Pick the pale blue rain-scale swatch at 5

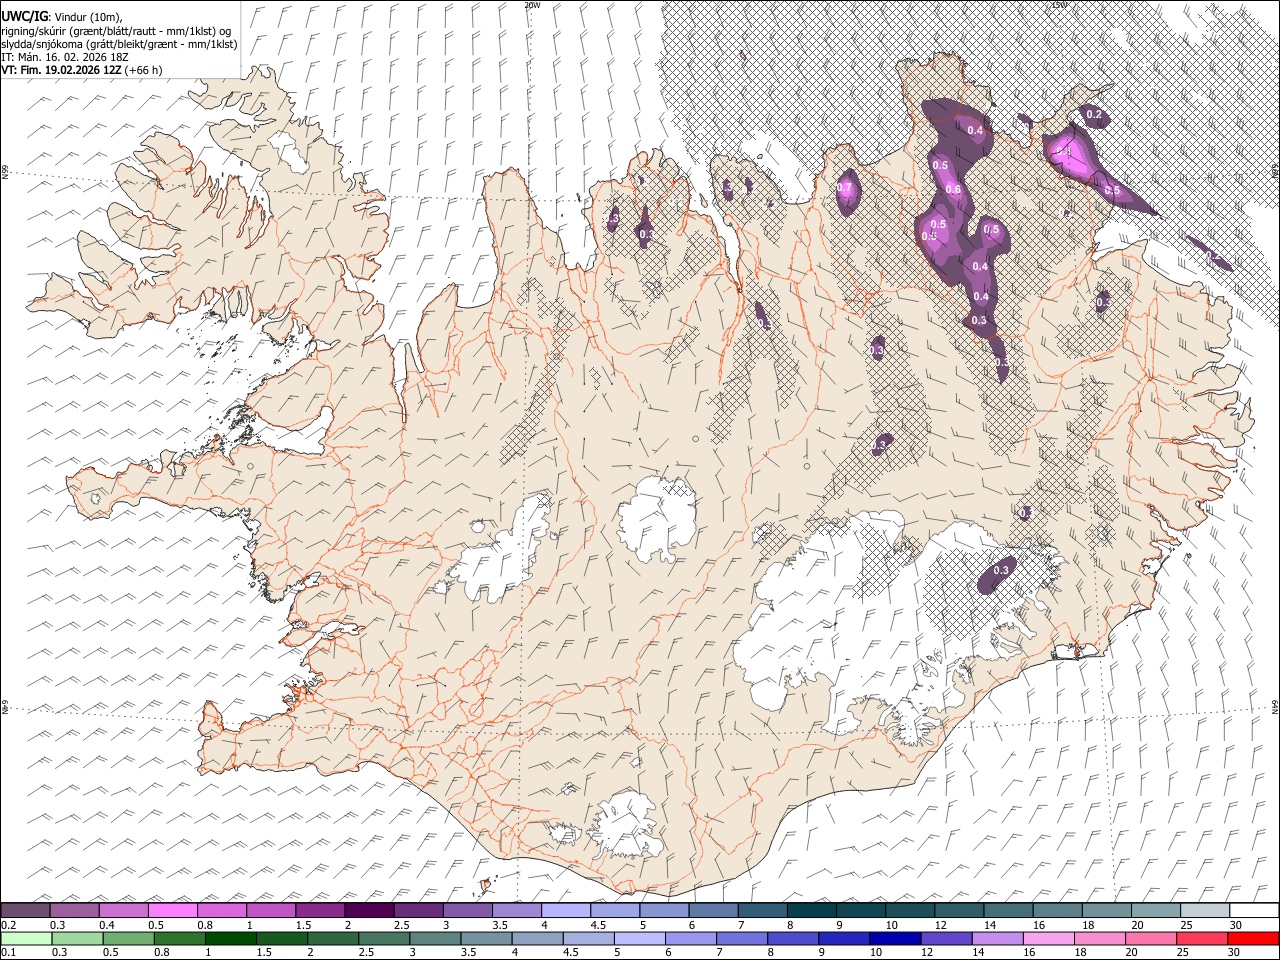[x=639, y=938]
